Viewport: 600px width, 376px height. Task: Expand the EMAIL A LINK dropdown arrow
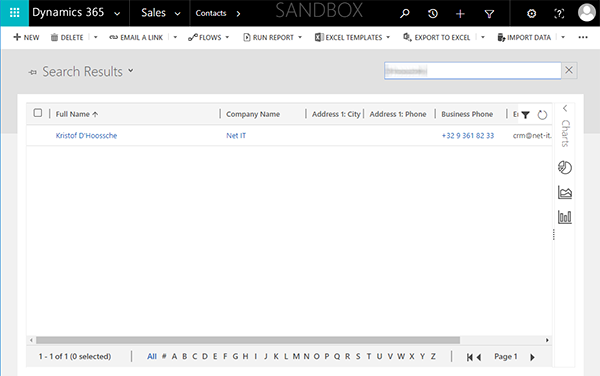coord(175,37)
